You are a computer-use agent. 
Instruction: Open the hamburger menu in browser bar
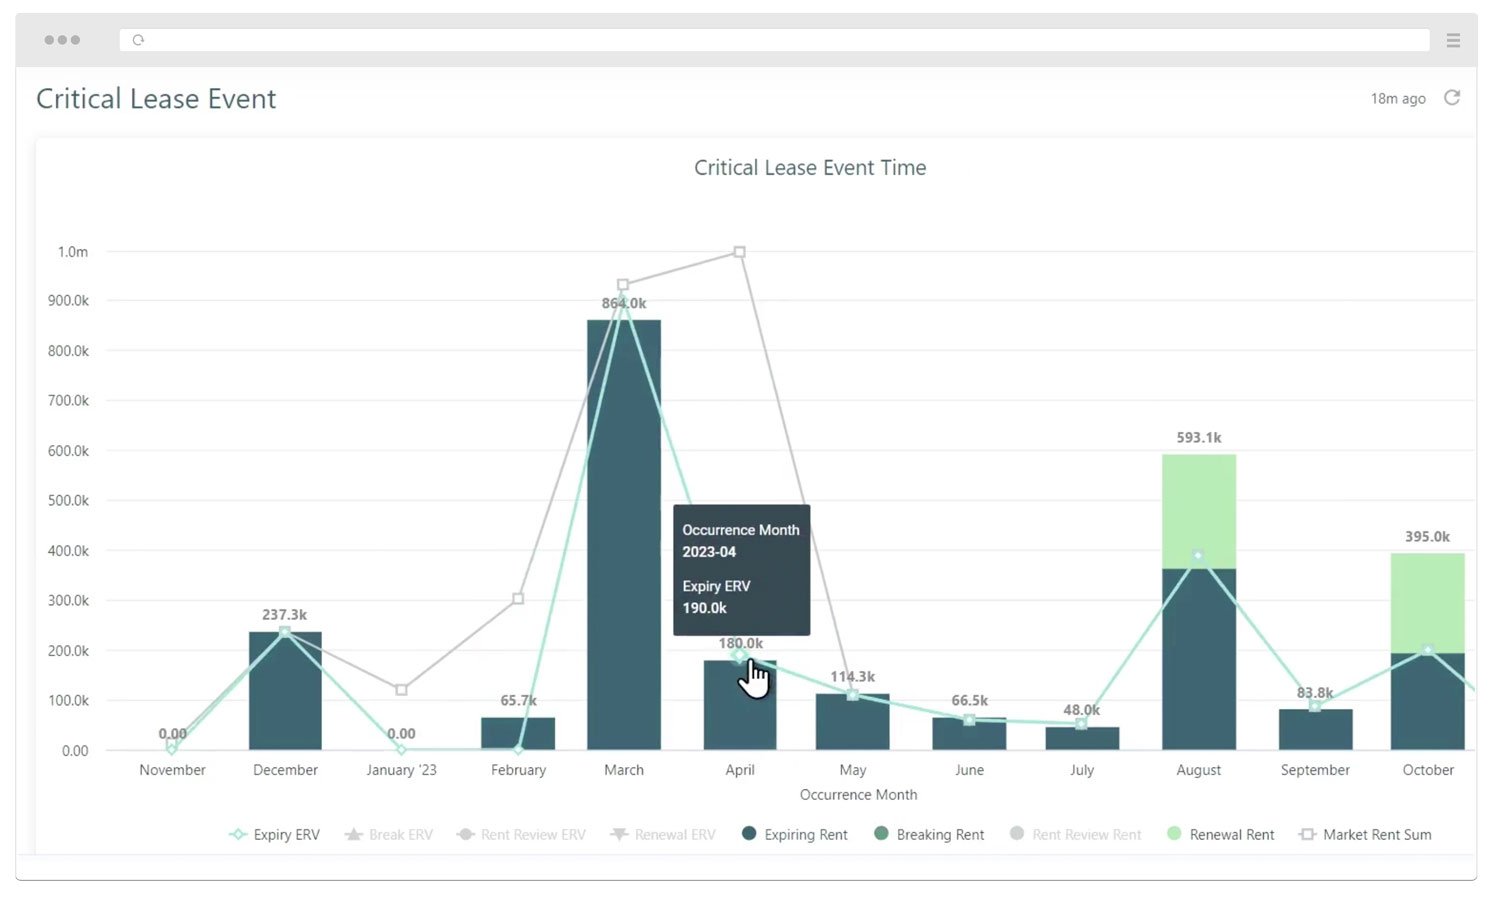coord(1453,40)
